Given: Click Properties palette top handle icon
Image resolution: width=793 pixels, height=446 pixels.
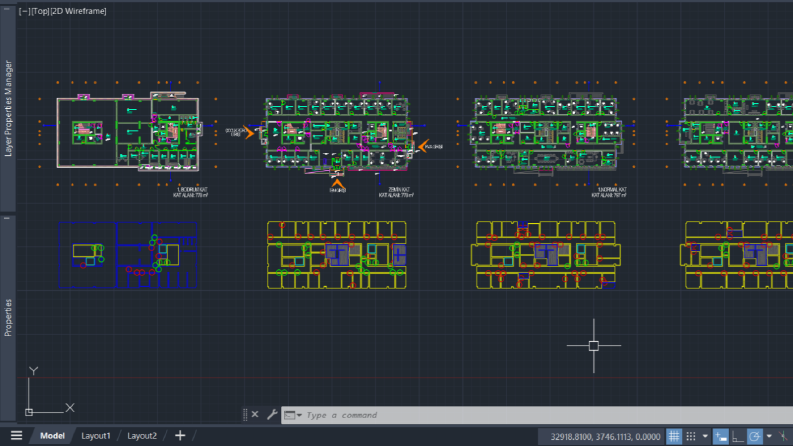Looking at the screenshot, I should click(7, 218).
